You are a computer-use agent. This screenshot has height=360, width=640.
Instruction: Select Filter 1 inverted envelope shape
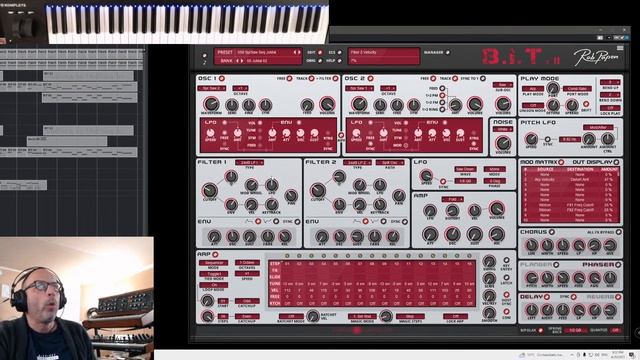point(276,222)
